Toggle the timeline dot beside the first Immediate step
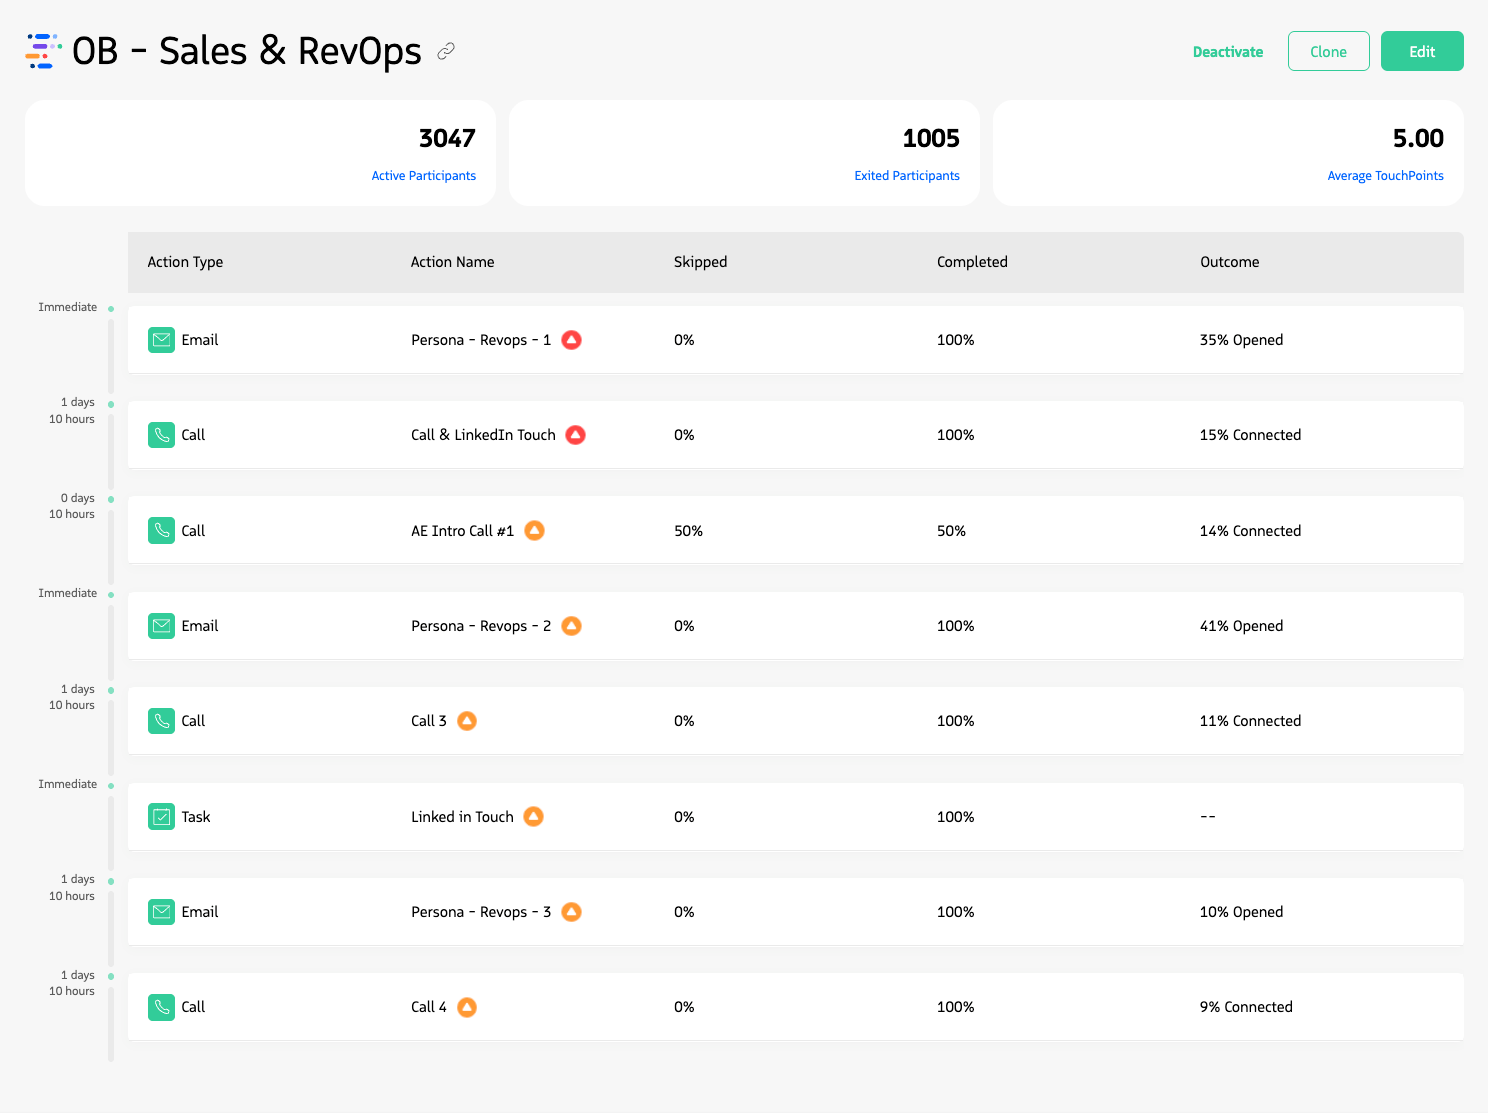The height and width of the screenshot is (1113, 1488). [111, 307]
